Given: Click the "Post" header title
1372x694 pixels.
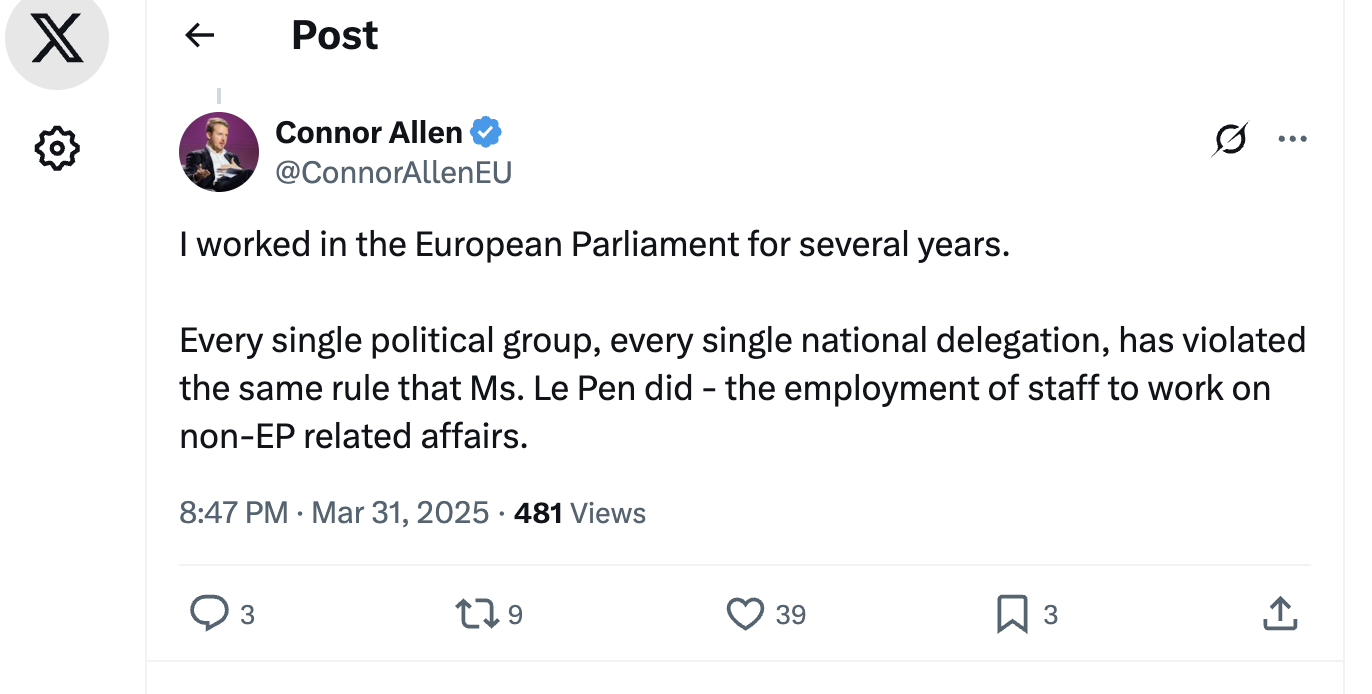Looking at the screenshot, I should coord(335,36).
